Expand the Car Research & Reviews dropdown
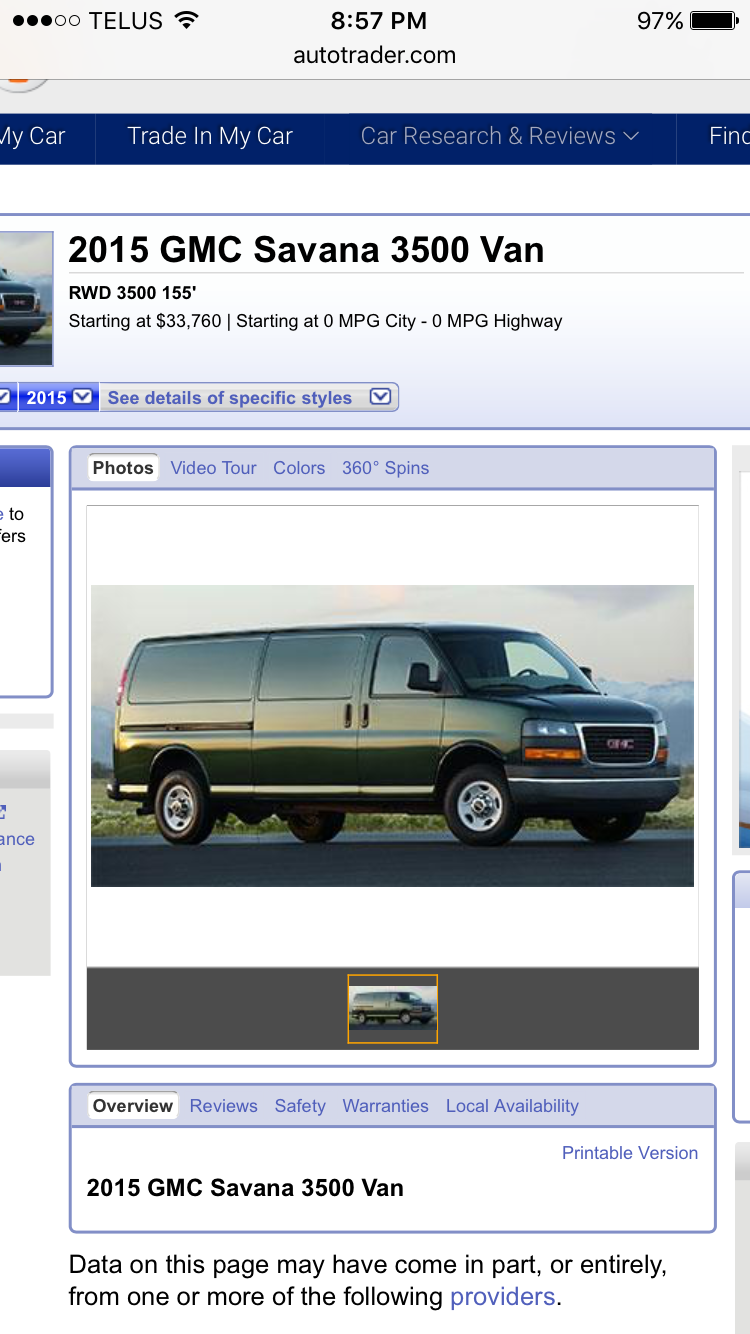The width and height of the screenshot is (750, 1334). pos(499,137)
